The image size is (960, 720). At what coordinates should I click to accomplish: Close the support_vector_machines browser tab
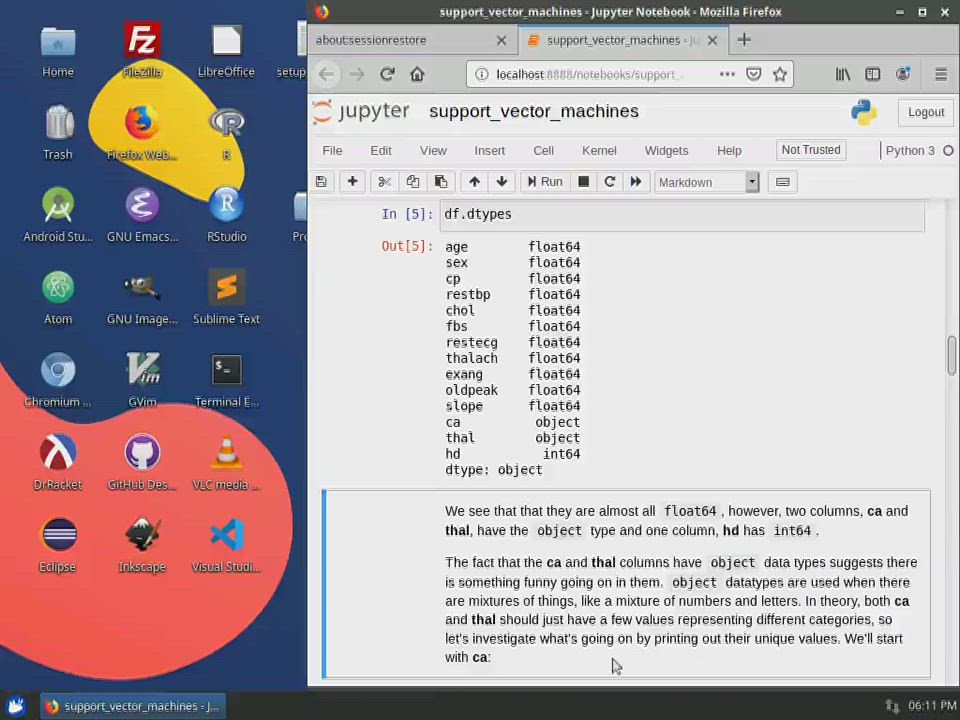[712, 40]
